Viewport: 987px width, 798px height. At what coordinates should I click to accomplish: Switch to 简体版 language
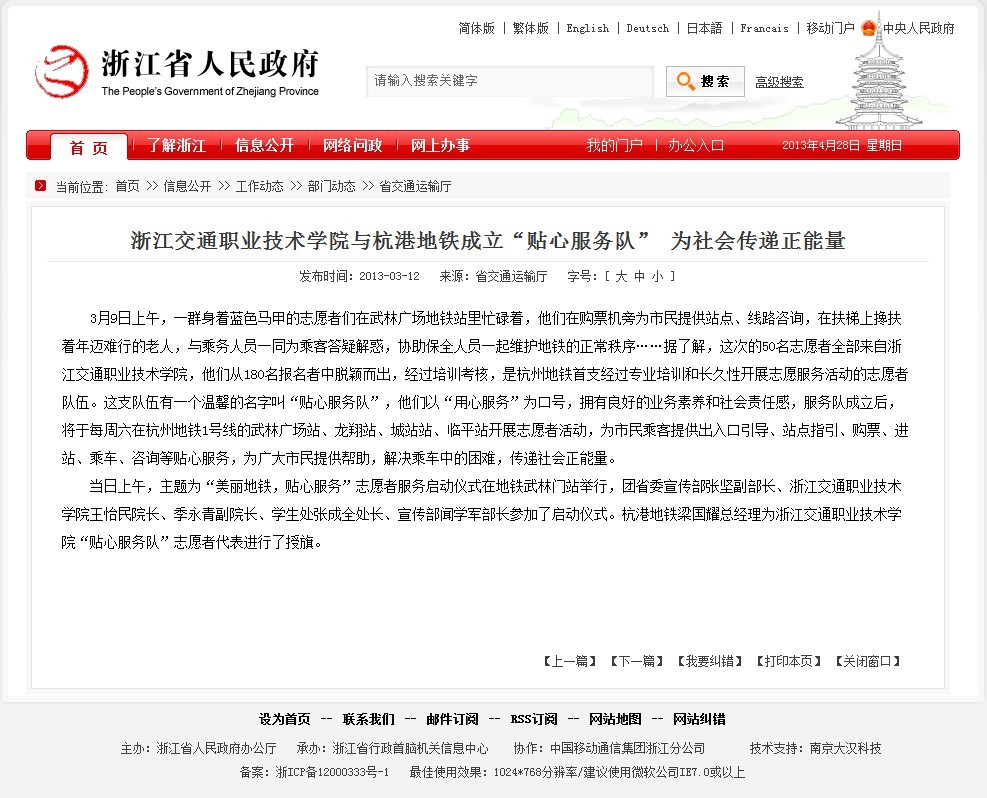[477, 28]
